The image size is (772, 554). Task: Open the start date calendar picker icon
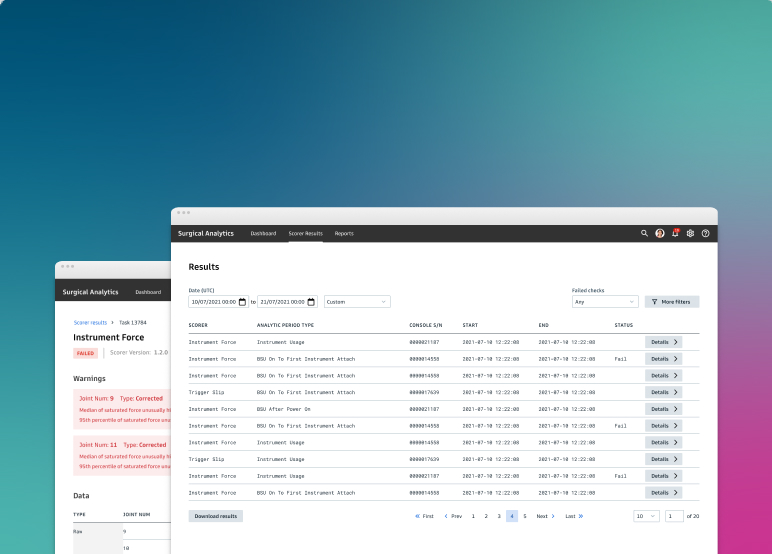[242, 302]
